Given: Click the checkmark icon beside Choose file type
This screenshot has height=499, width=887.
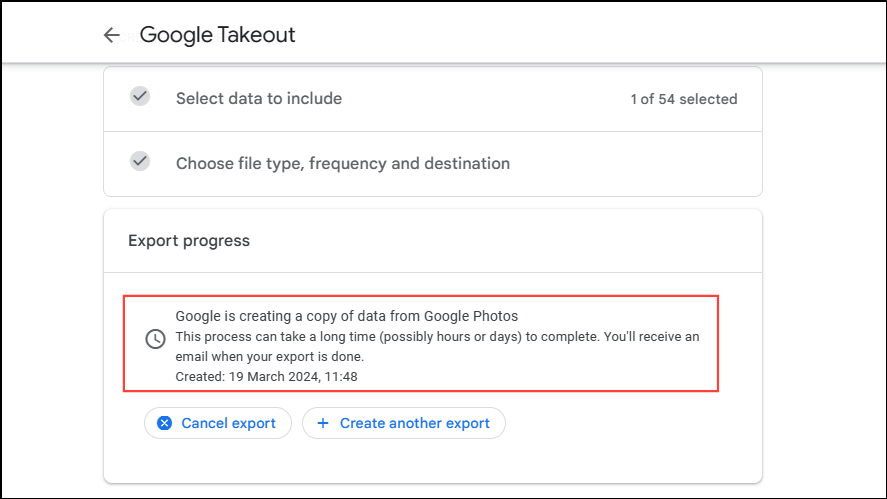Looking at the screenshot, I should (x=140, y=161).
